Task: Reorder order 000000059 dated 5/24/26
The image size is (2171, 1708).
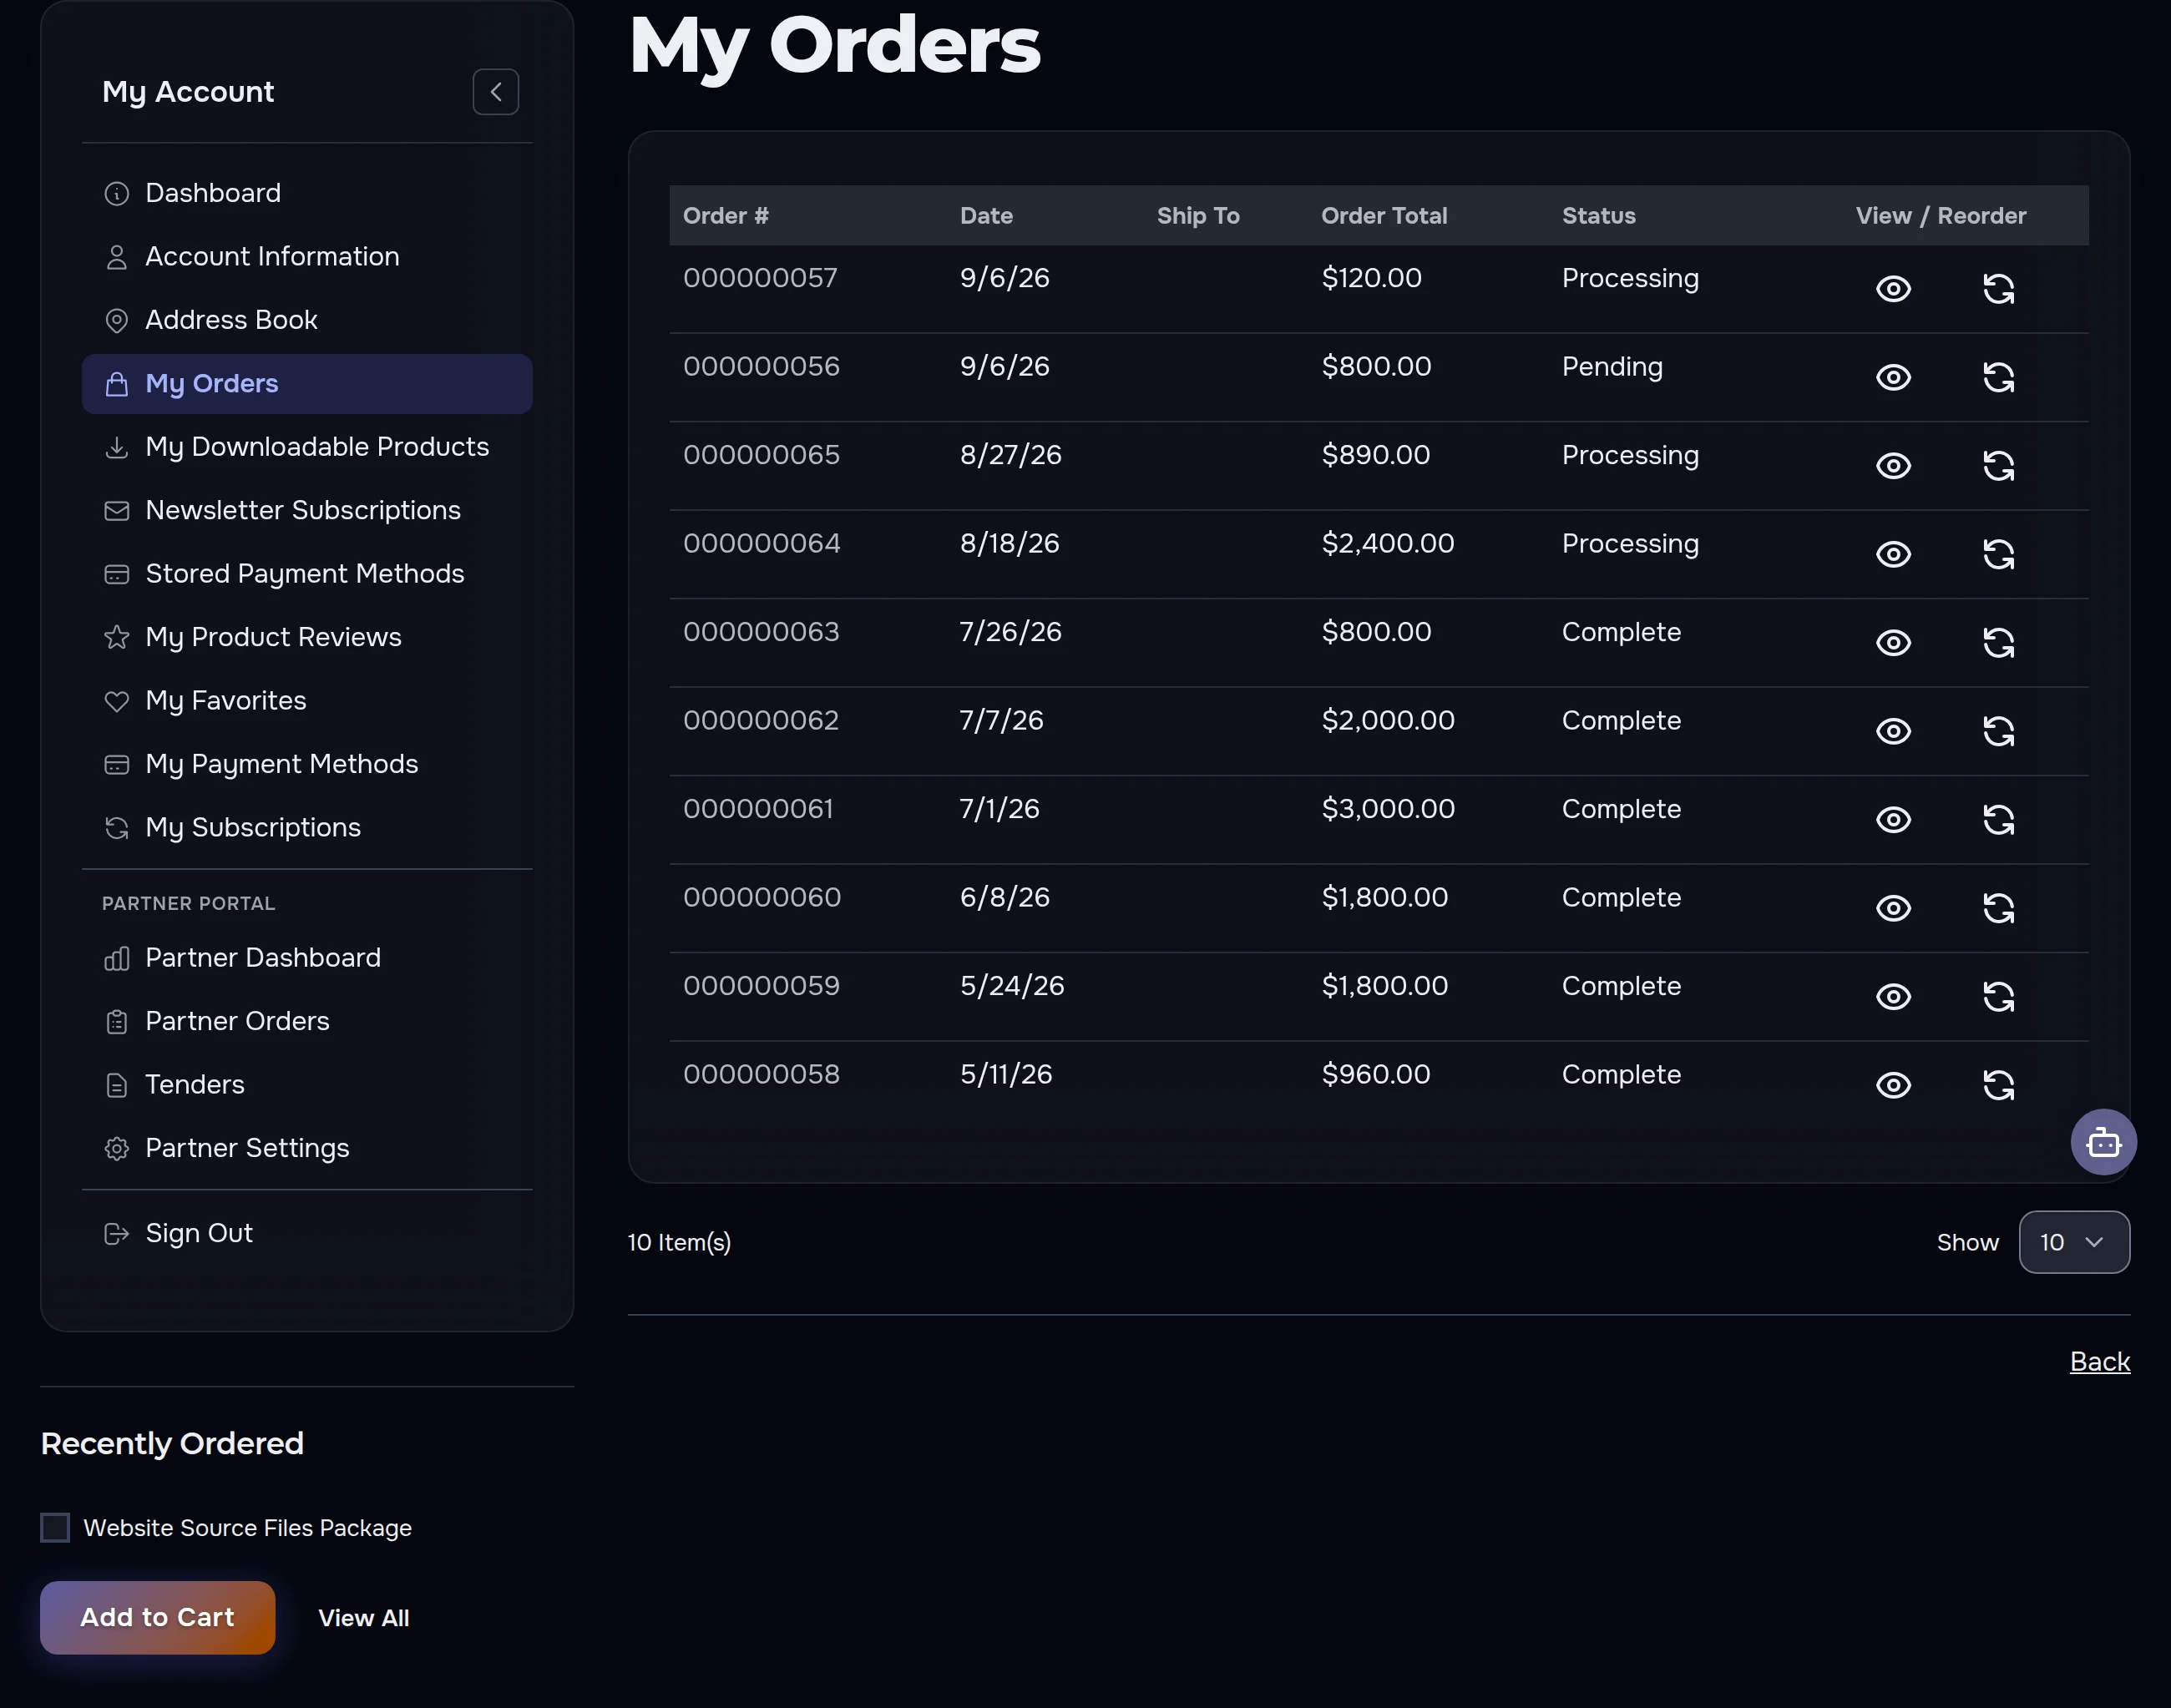Action: click(x=1998, y=997)
